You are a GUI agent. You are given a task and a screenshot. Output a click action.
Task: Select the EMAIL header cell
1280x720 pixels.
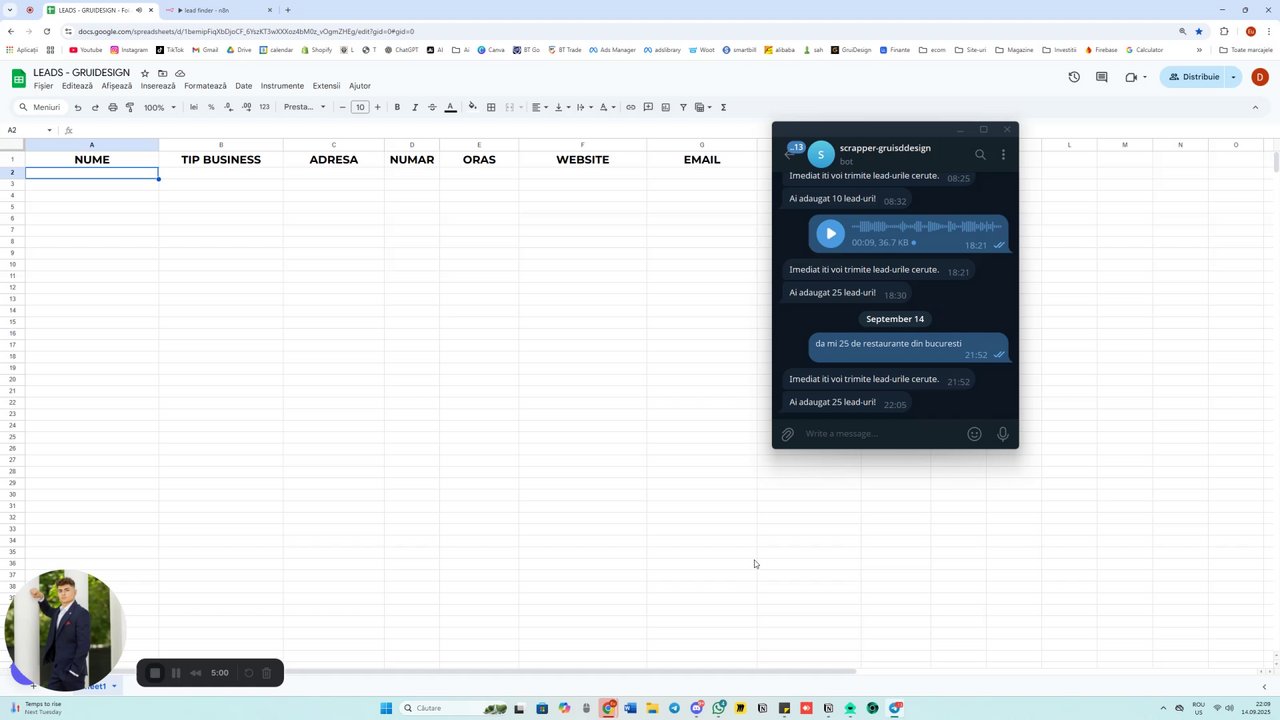702,160
